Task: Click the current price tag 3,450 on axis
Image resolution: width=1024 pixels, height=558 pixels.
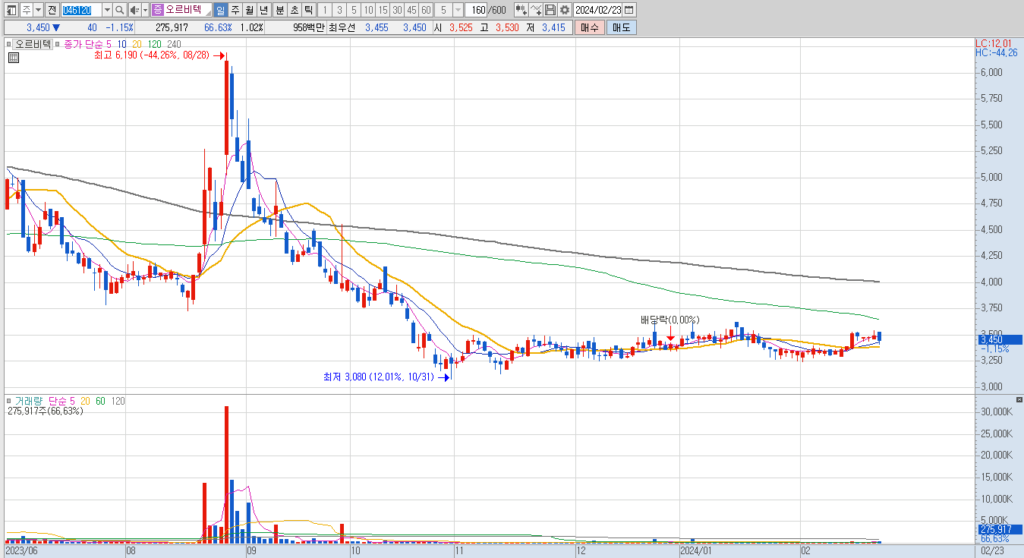Action: point(1000,340)
